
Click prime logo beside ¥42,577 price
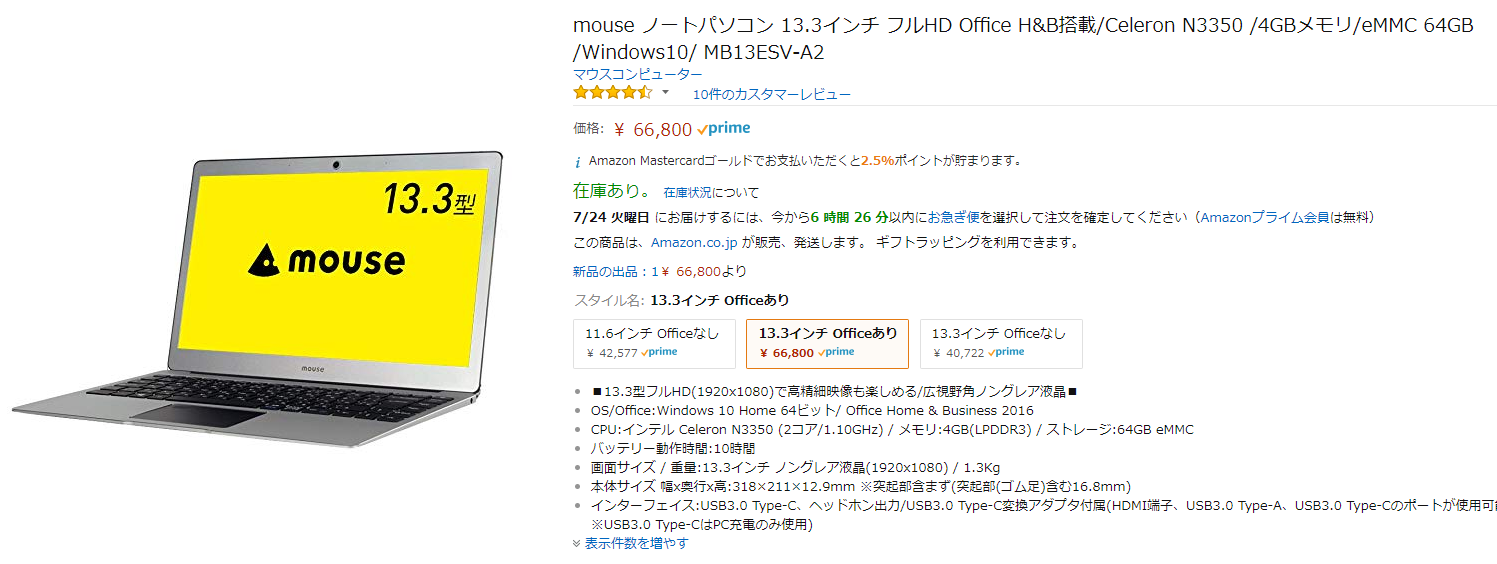click(660, 352)
